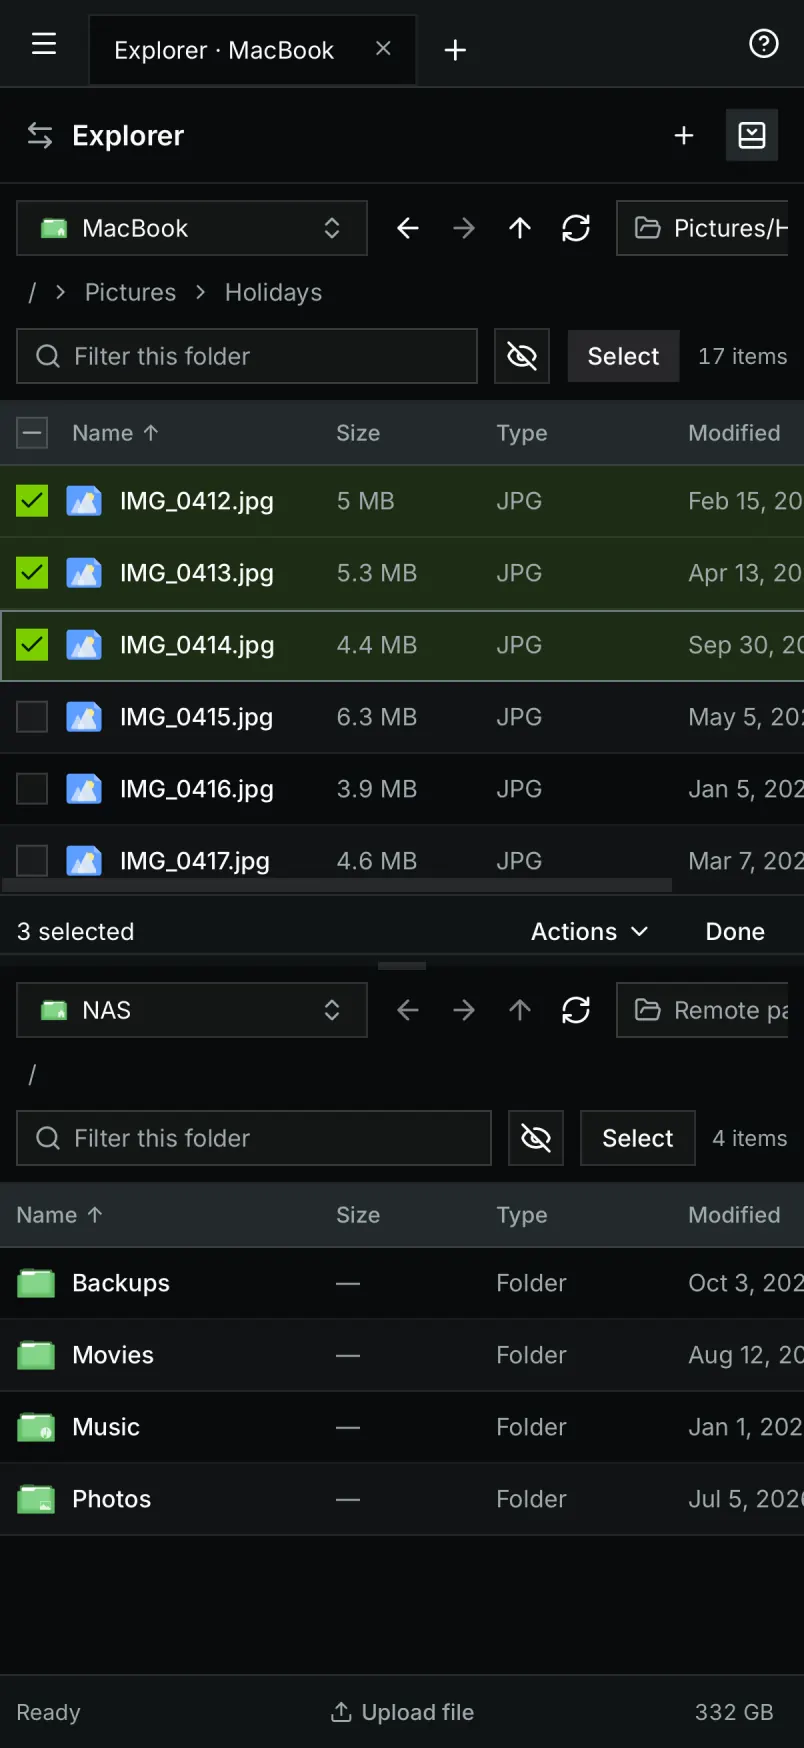Toggle hidden files in MacBook pane
This screenshot has width=804, height=1748.
(x=522, y=356)
